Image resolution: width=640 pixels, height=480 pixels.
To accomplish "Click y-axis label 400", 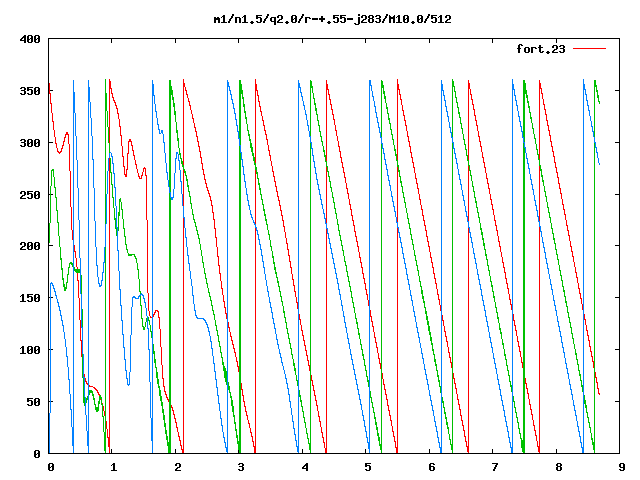I will tap(30, 39).
